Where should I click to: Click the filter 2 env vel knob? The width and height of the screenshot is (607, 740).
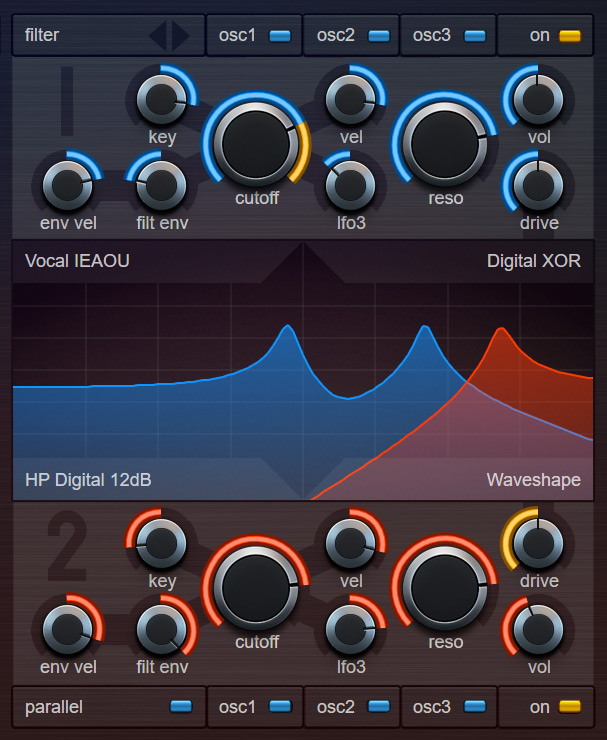[x=68, y=628]
